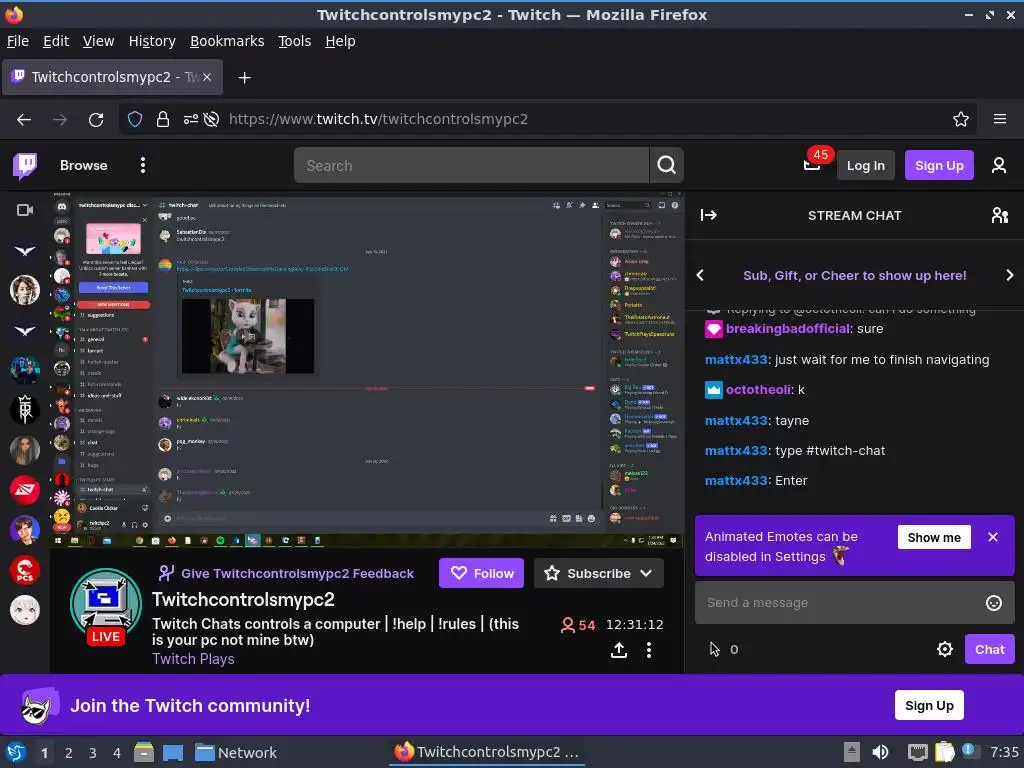1024x768 pixels.
Task: Open channel points cursor icon
Action: [714, 649]
